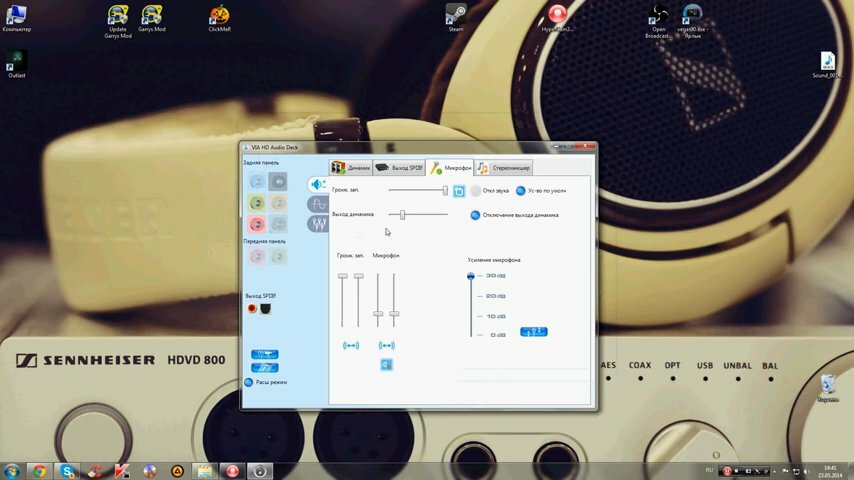Image resolution: width=854 pixels, height=480 pixels.
Task: Click the black optical SPDIF output icon
Action: coord(265,309)
